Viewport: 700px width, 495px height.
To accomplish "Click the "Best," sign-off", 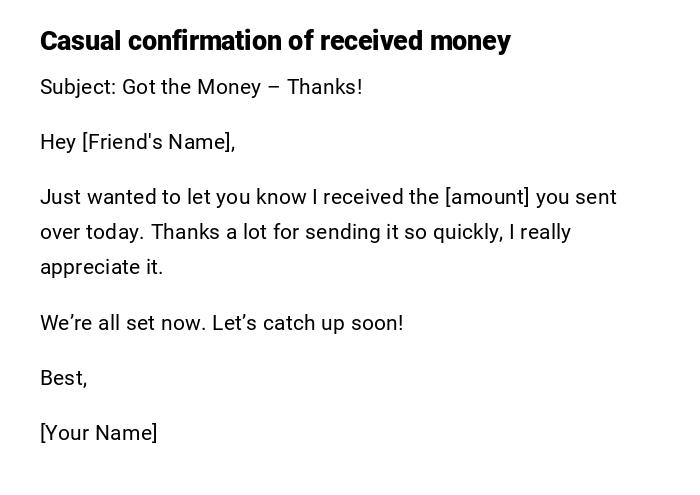I will pyautogui.click(x=63, y=378).
